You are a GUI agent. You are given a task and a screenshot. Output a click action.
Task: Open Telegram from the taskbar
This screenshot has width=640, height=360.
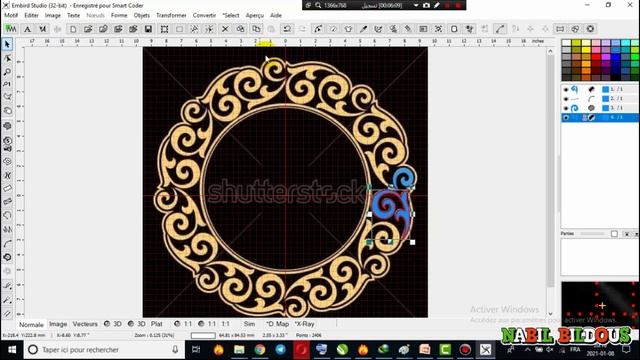coord(280,349)
